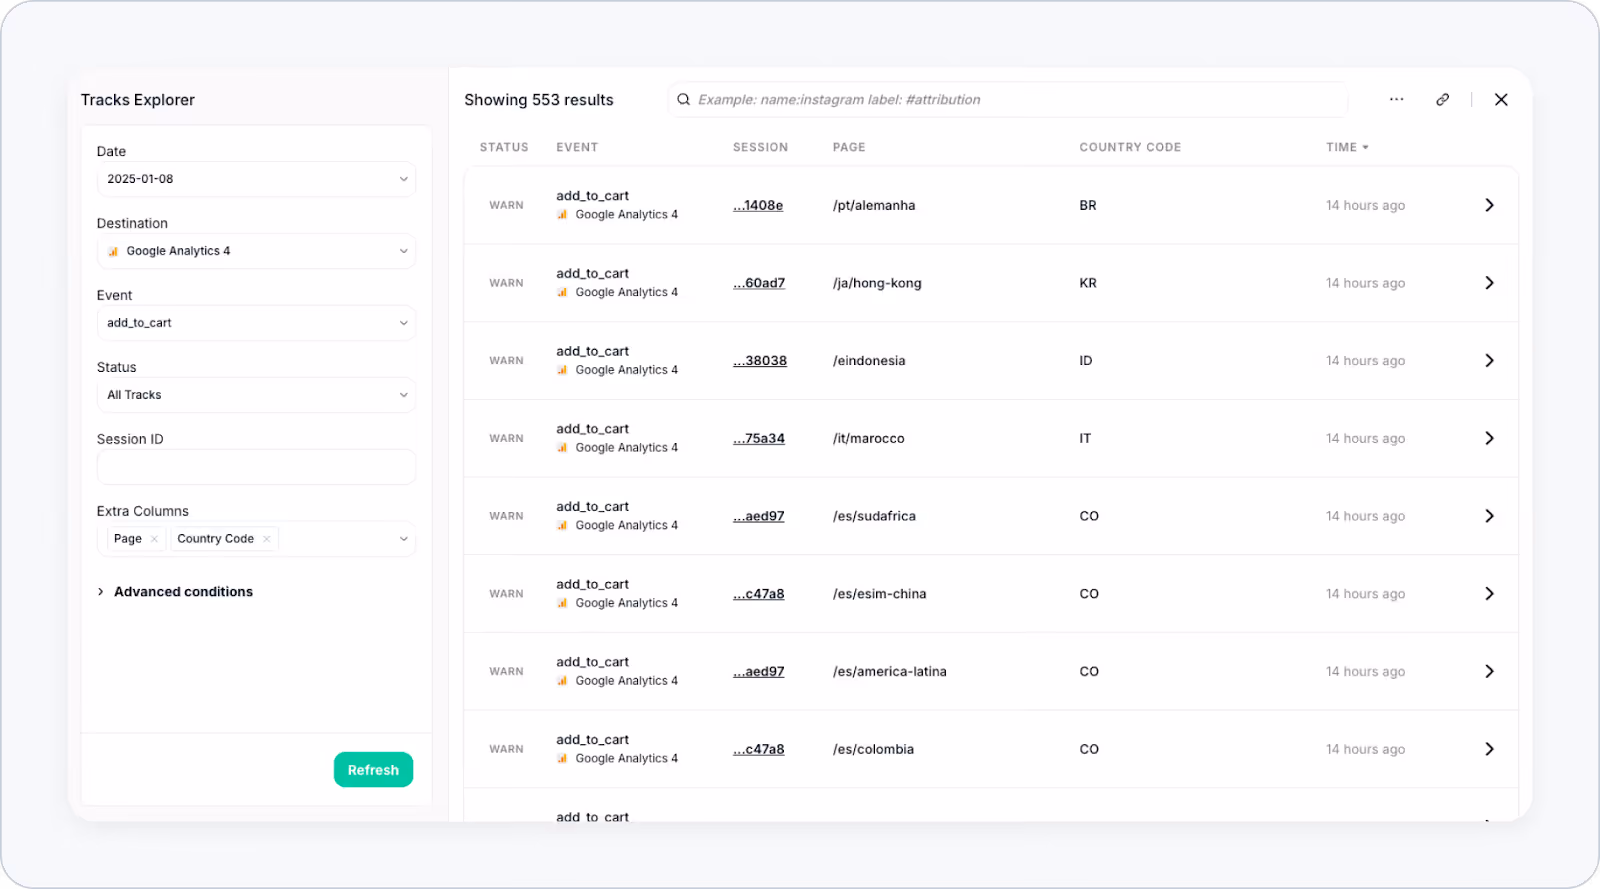
Task: Focus the Session ID input field
Action: pos(256,467)
